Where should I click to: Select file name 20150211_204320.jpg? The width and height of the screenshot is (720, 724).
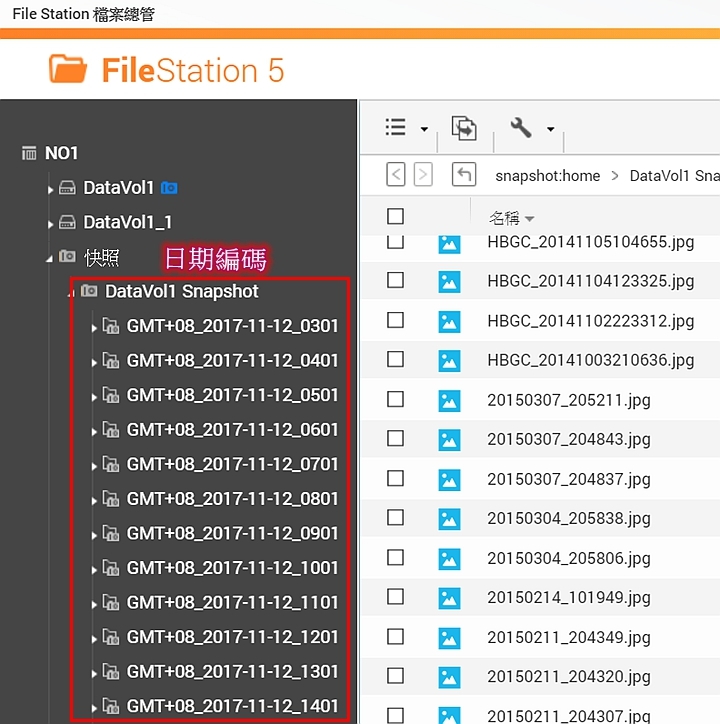[569, 677]
